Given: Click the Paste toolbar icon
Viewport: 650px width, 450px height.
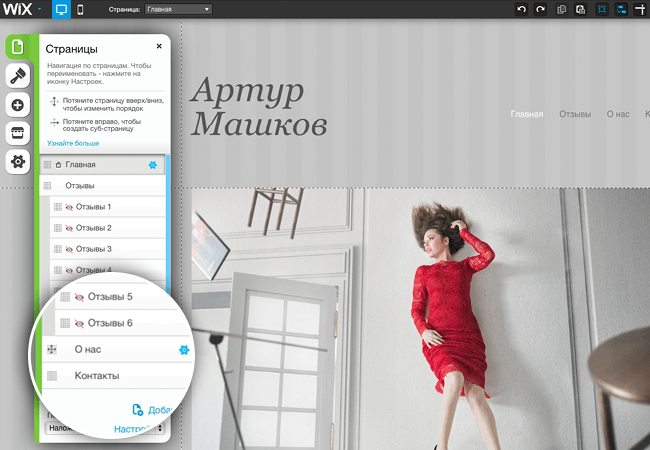Looking at the screenshot, I should pos(580,9).
